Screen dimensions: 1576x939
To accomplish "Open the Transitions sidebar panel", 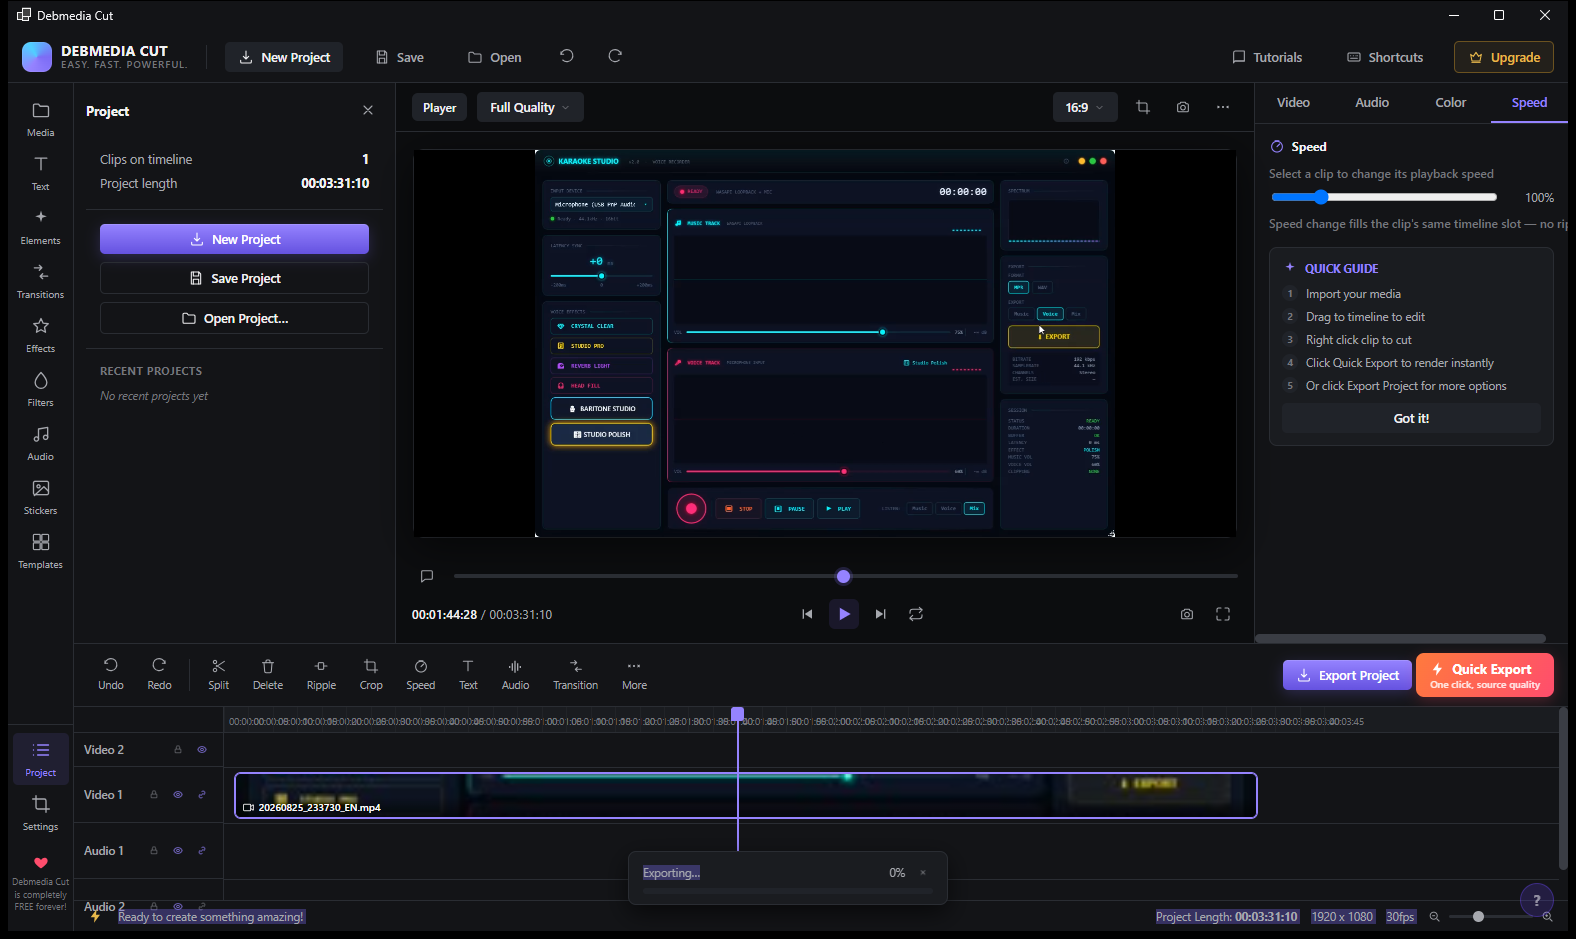I will [40, 281].
